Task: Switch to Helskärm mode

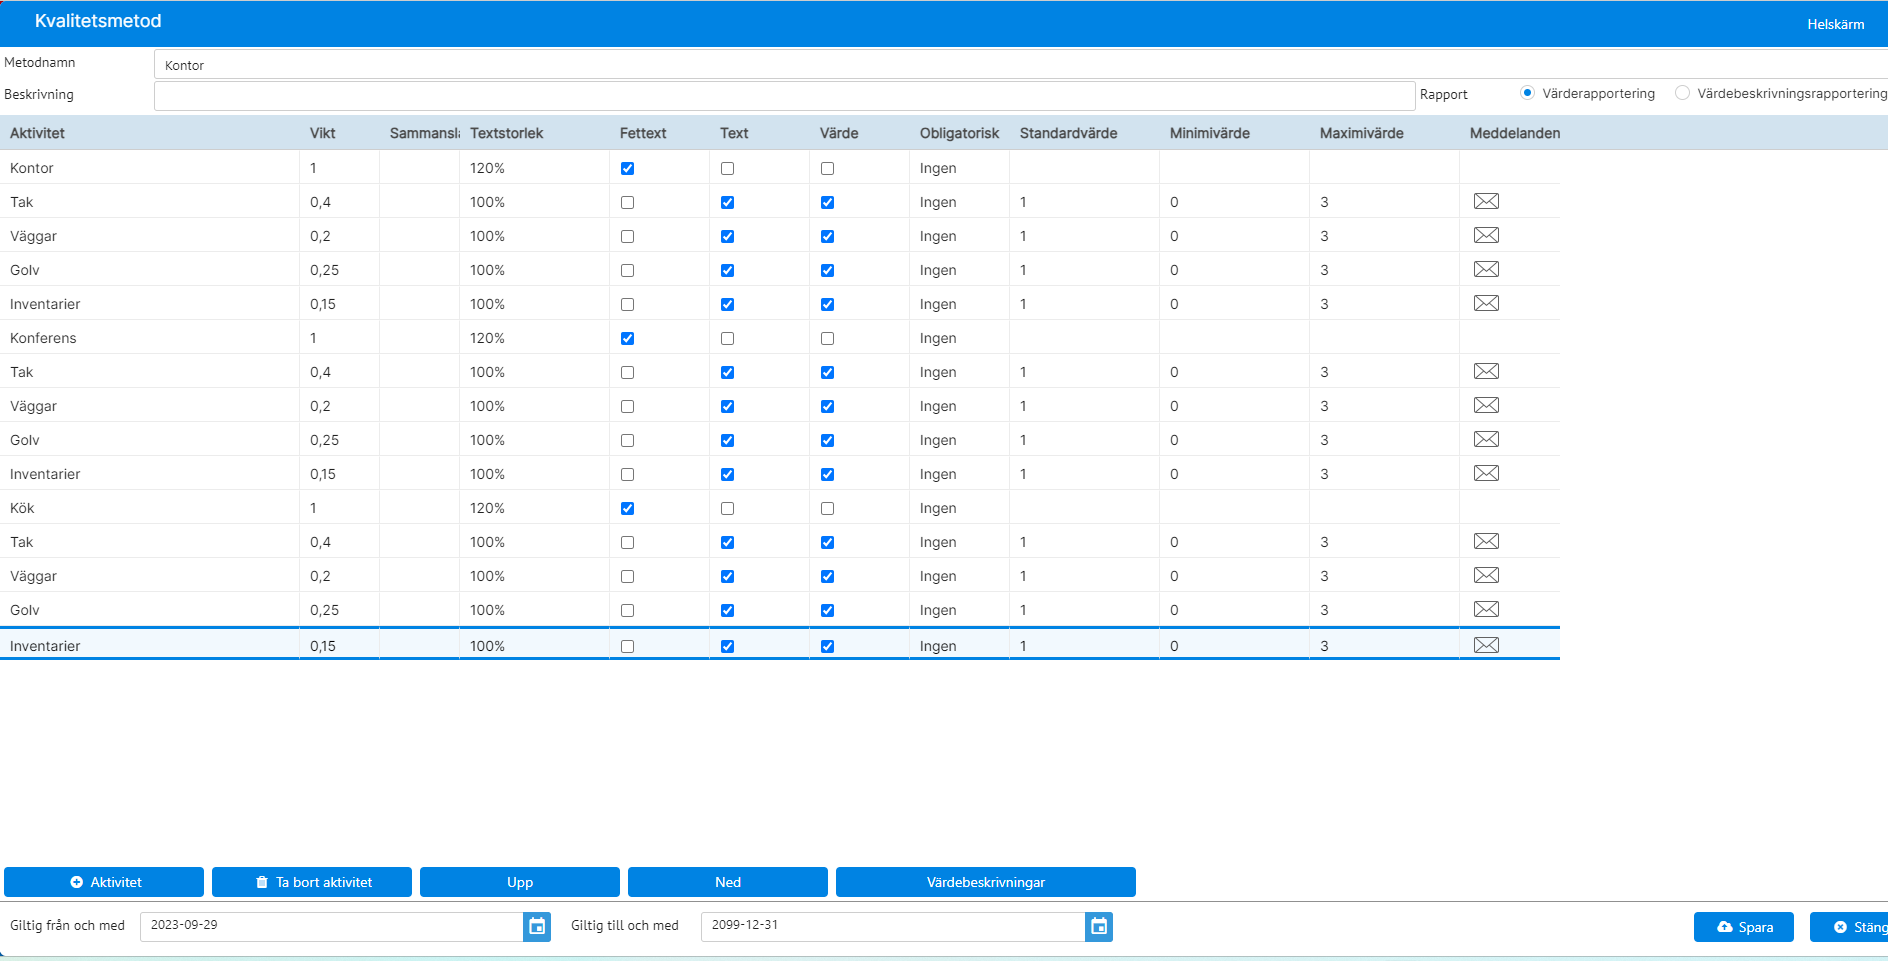Action: click(x=1835, y=24)
